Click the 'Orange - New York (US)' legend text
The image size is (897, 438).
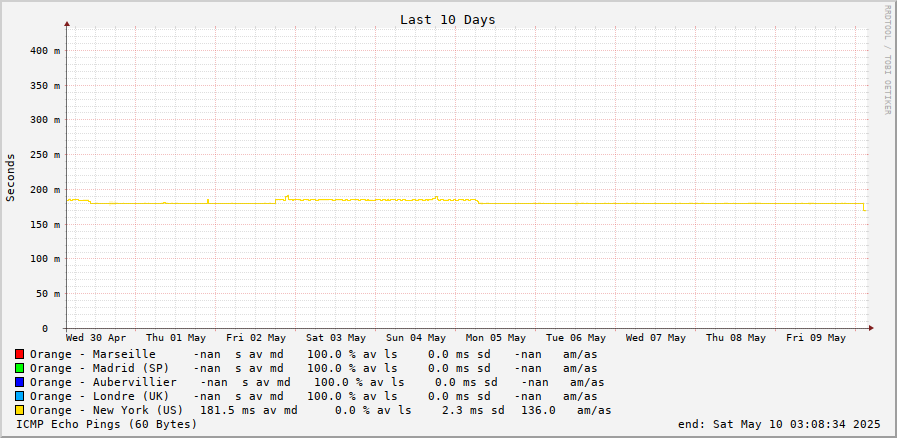[x=106, y=410]
